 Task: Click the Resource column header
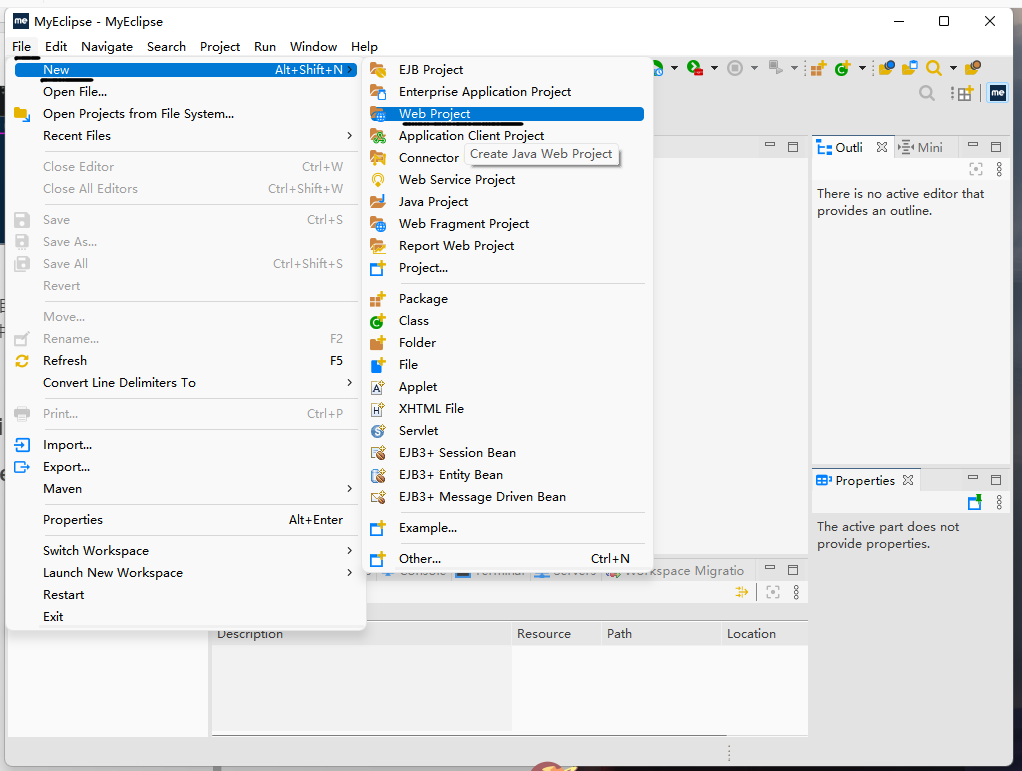point(556,633)
